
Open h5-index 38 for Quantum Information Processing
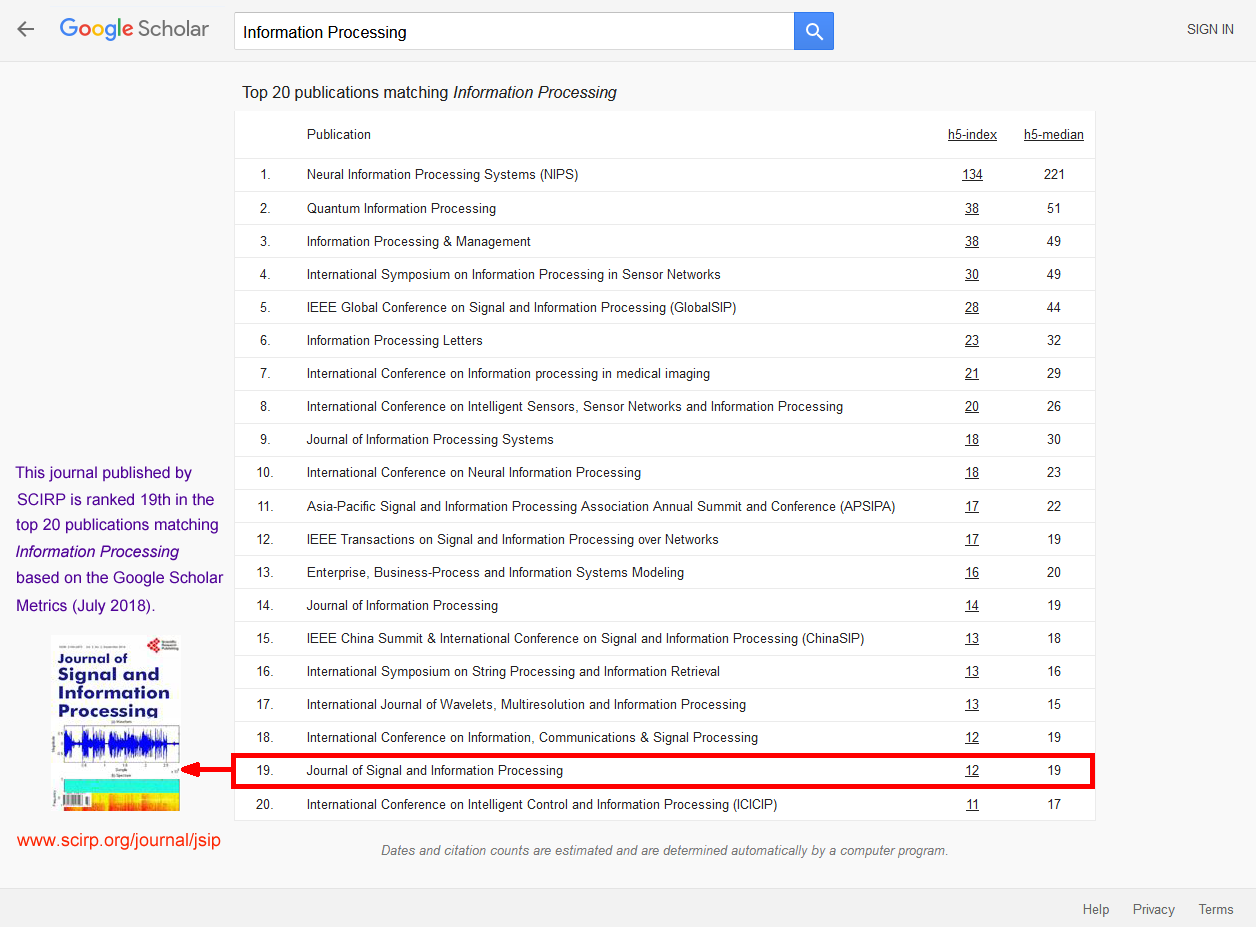tap(972, 209)
